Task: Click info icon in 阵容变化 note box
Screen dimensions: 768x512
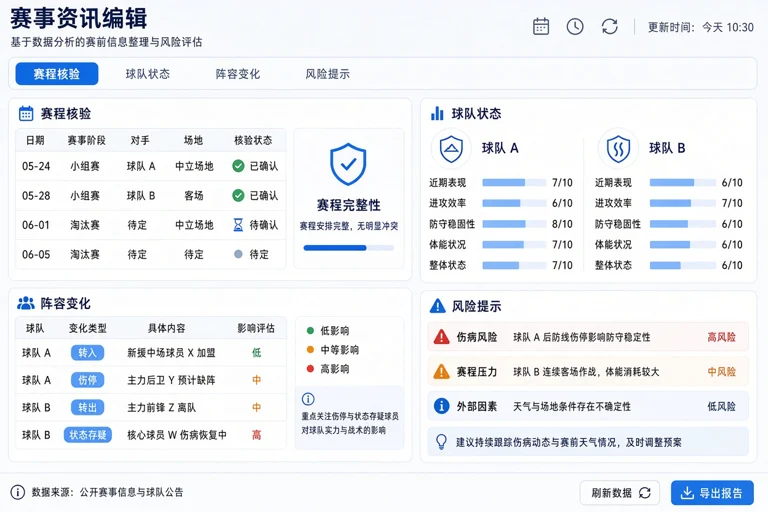Action: pyautogui.click(x=308, y=399)
